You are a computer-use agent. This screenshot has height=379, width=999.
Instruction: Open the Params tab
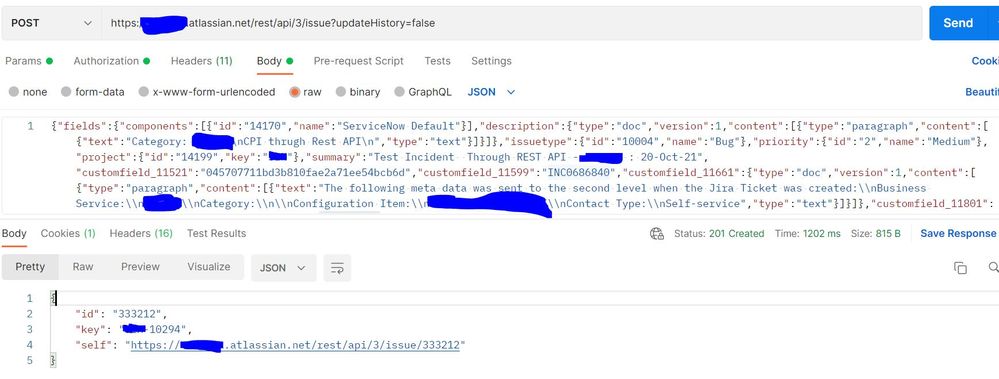[29, 61]
